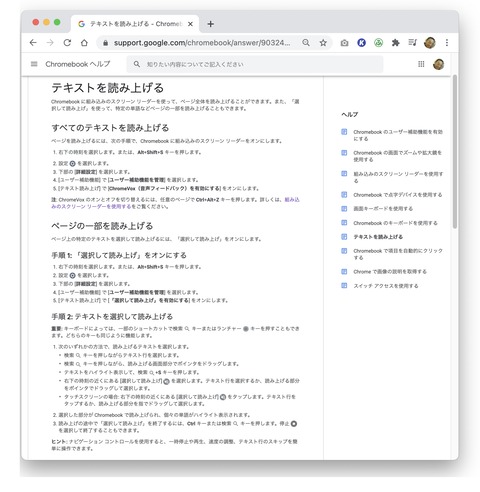Click the Chromebook ヘルプ header title
Screen dimensions: 480x492
coord(78,64)
